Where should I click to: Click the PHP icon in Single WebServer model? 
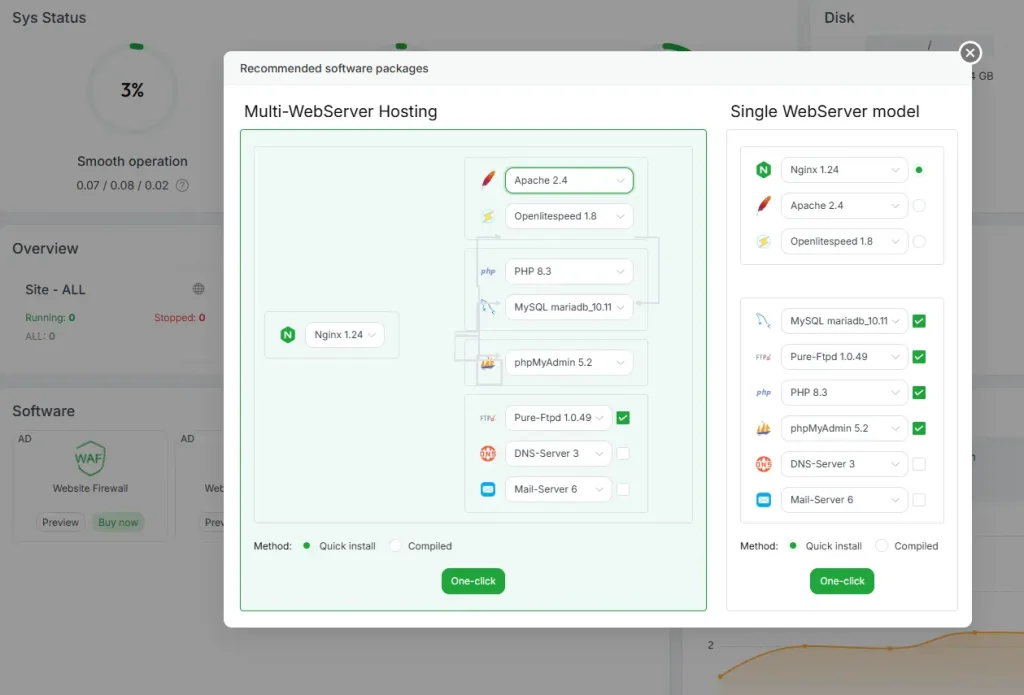[x=763, y=393]
